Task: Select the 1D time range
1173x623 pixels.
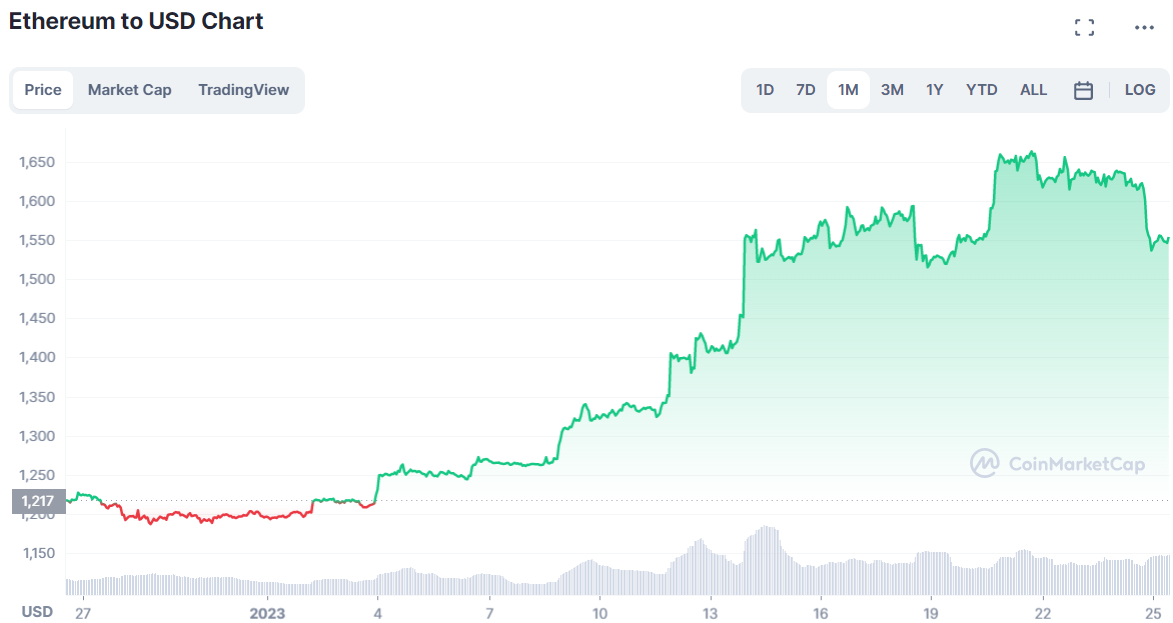Action: pos(765,90)
